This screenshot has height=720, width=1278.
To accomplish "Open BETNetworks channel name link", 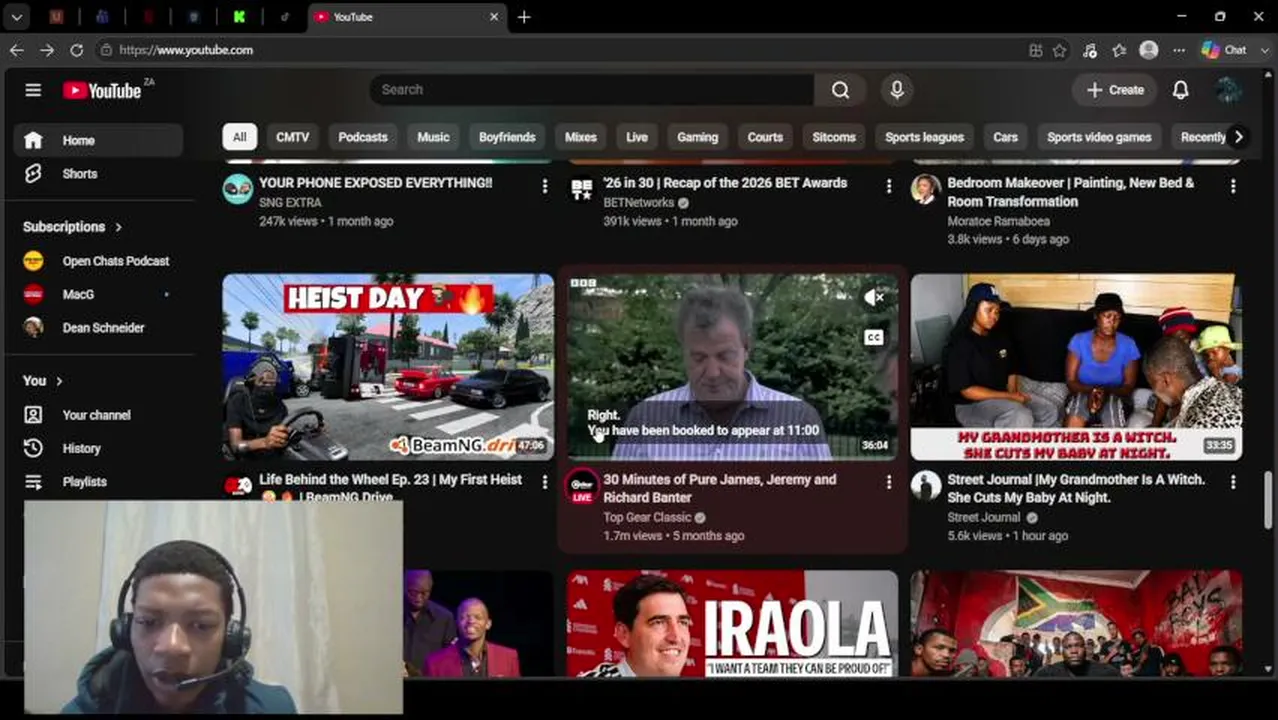I will tap(639, 203).
